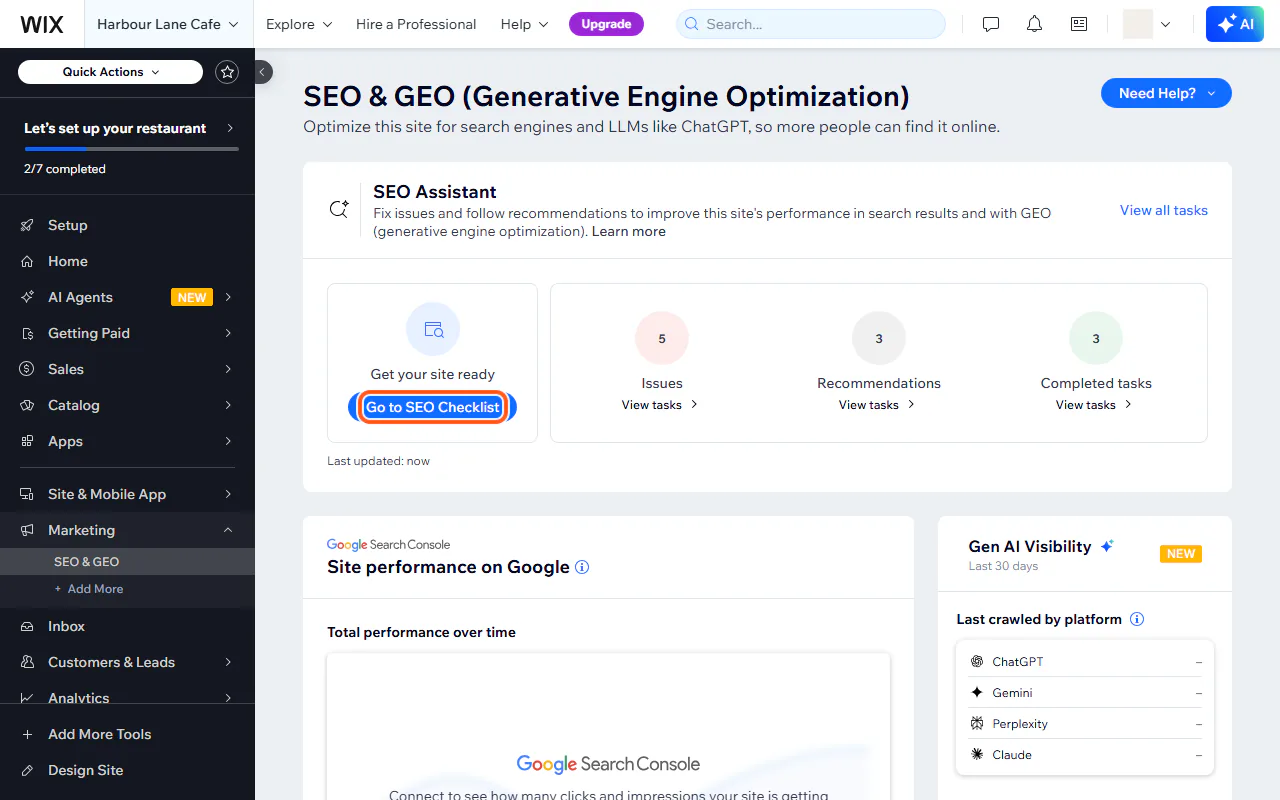The height and width of the screenshot is (800, 1280).
Task: View tasks under Recommendations
Action: tap(877, 405)
